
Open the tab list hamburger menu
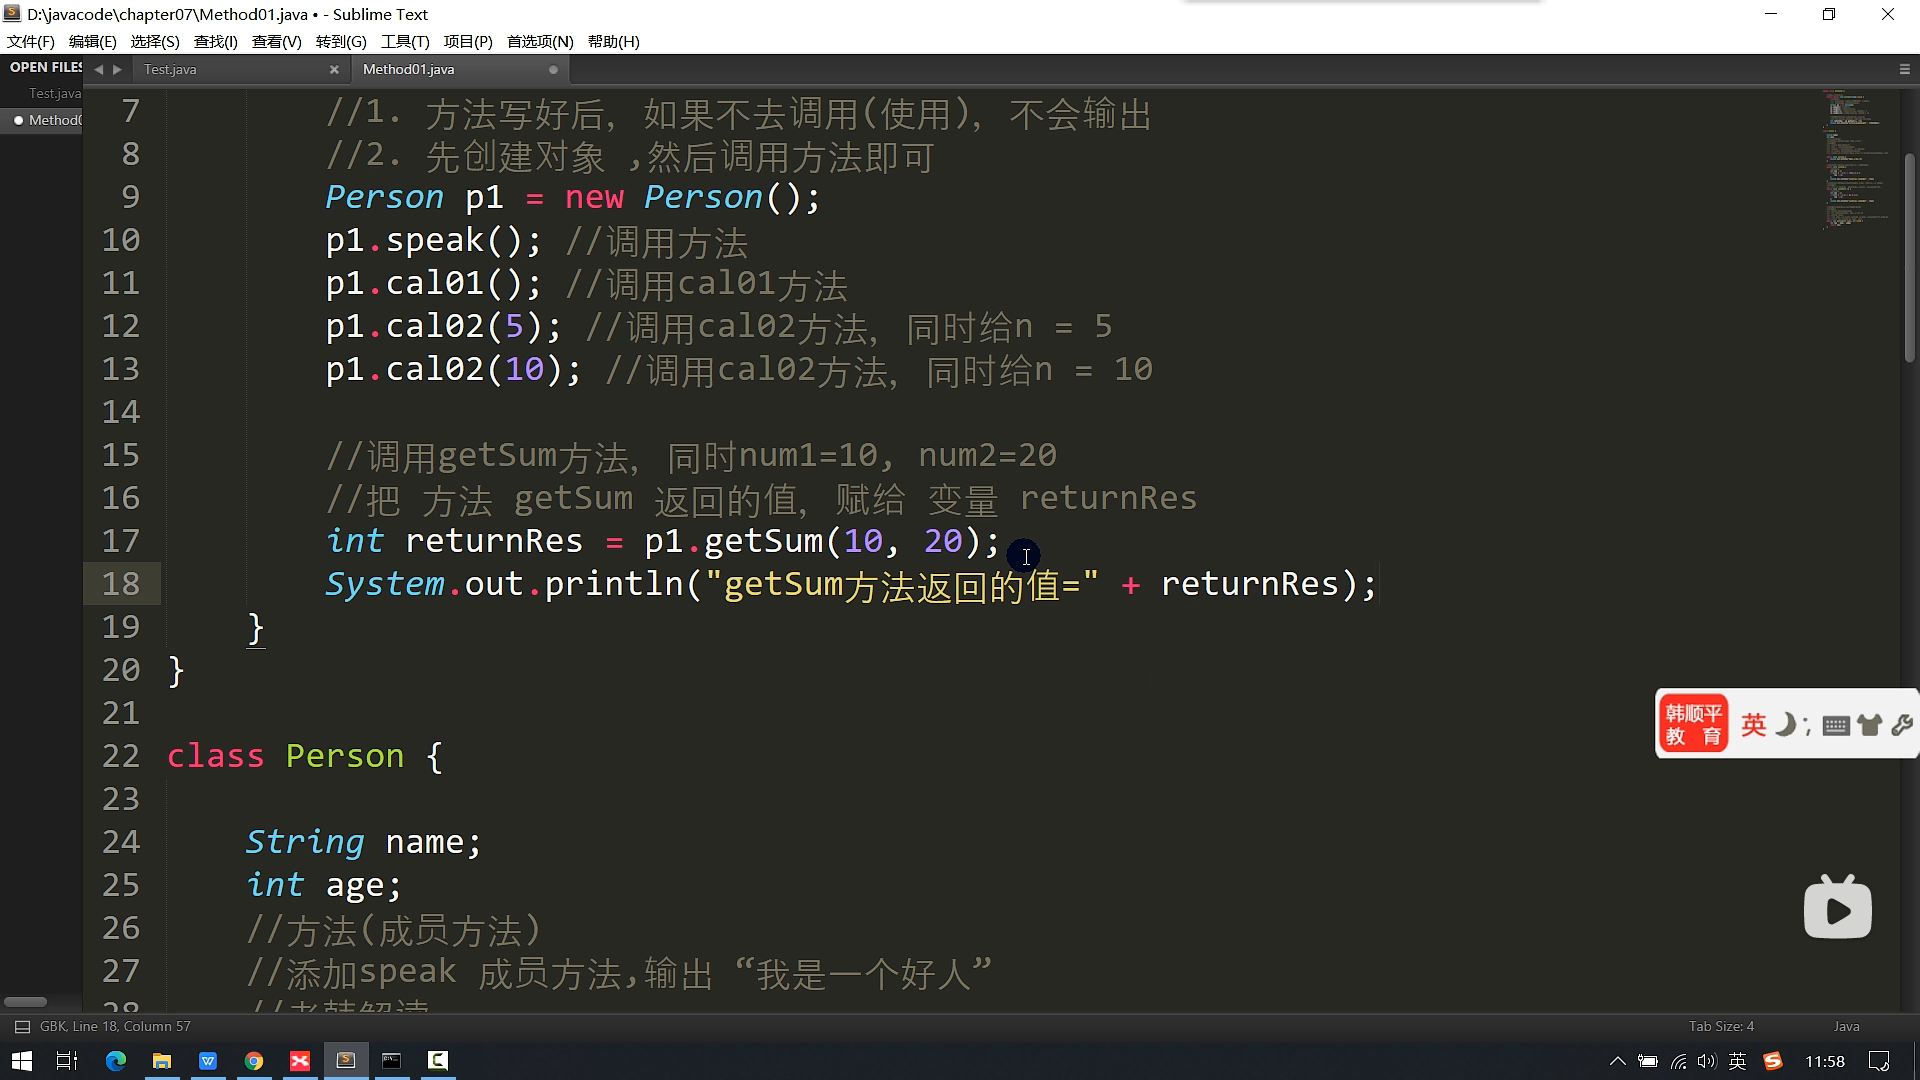pyautogui.click(x=1904, y=69)
